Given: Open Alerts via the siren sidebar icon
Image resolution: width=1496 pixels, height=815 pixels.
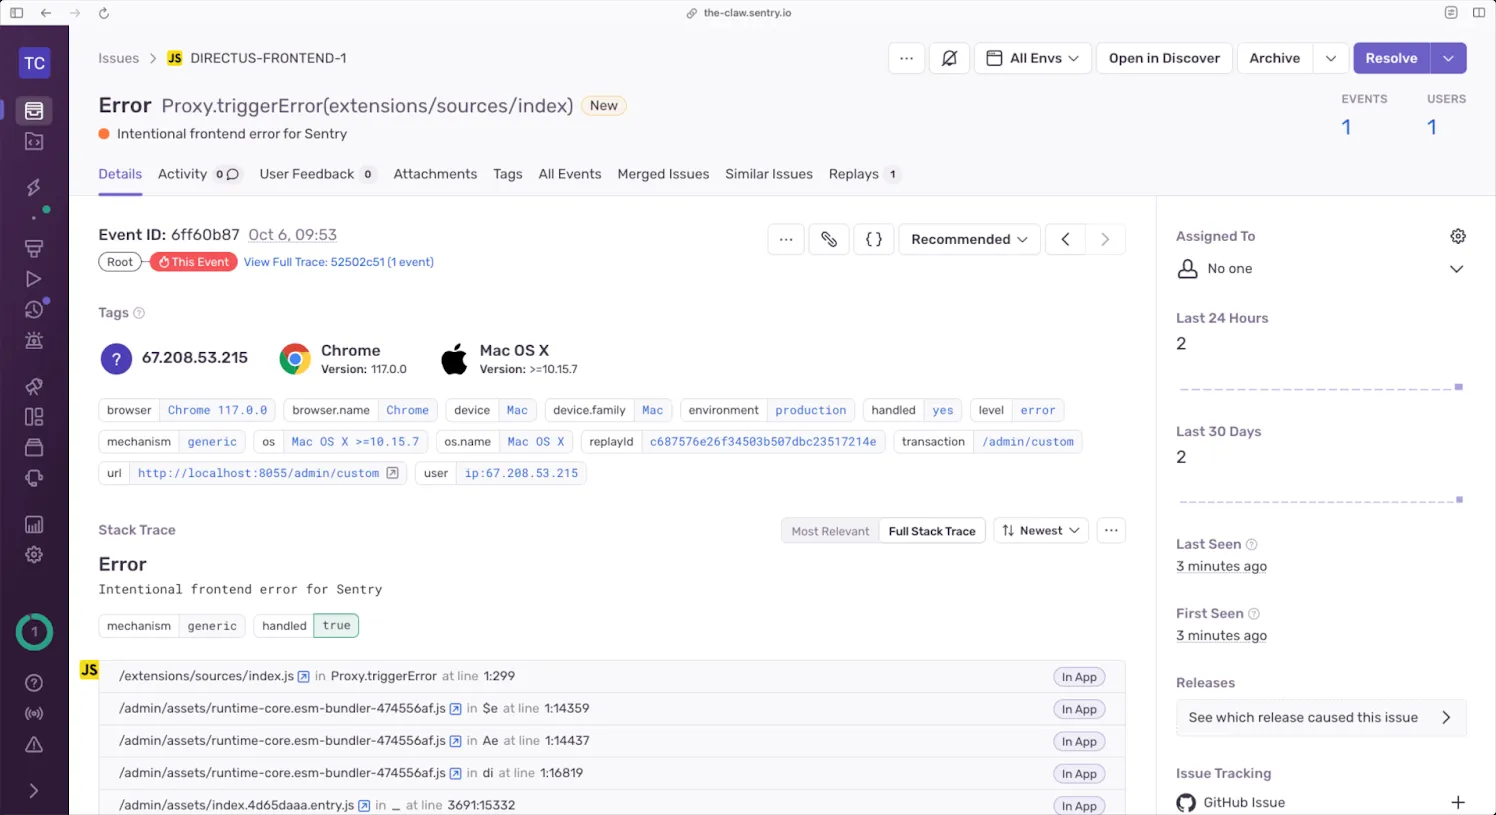Looking at the screenshot, I should 34,340.
